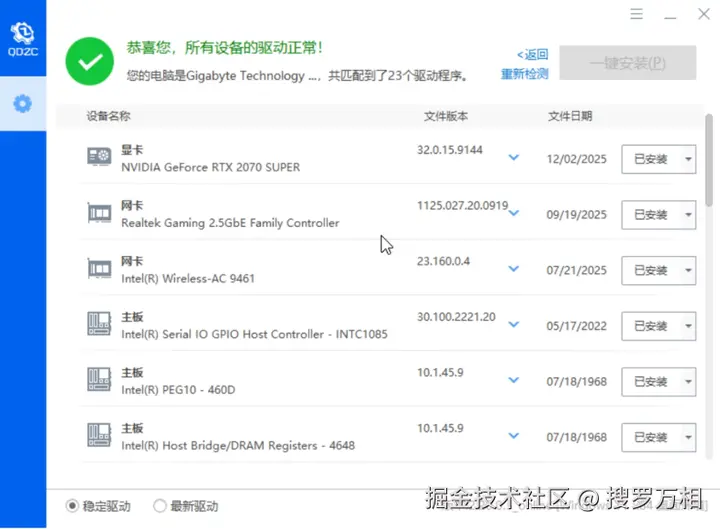Click 已安装 button for Serial IO GPIO Host Controller
720x529 pixels.
[x=651, y=326]
